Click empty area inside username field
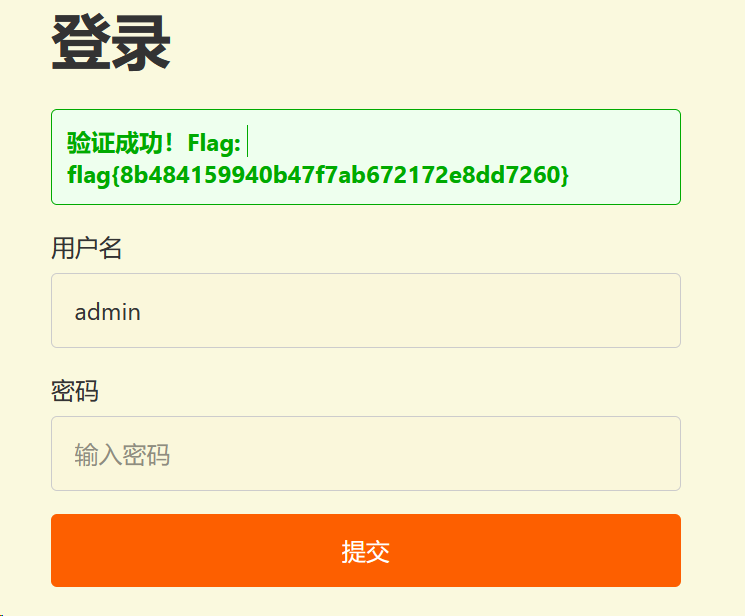The width and height of the screenshot is (745, 616). 409,311
